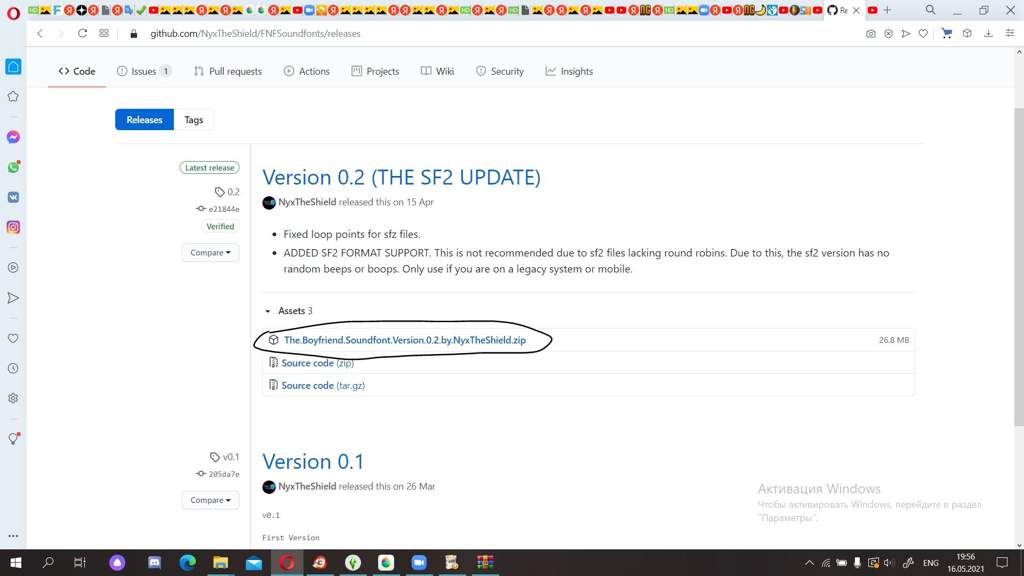Open the heart bookmark icon in address bar
Viewport: 1024px width, 576px height.
(923, 34)
